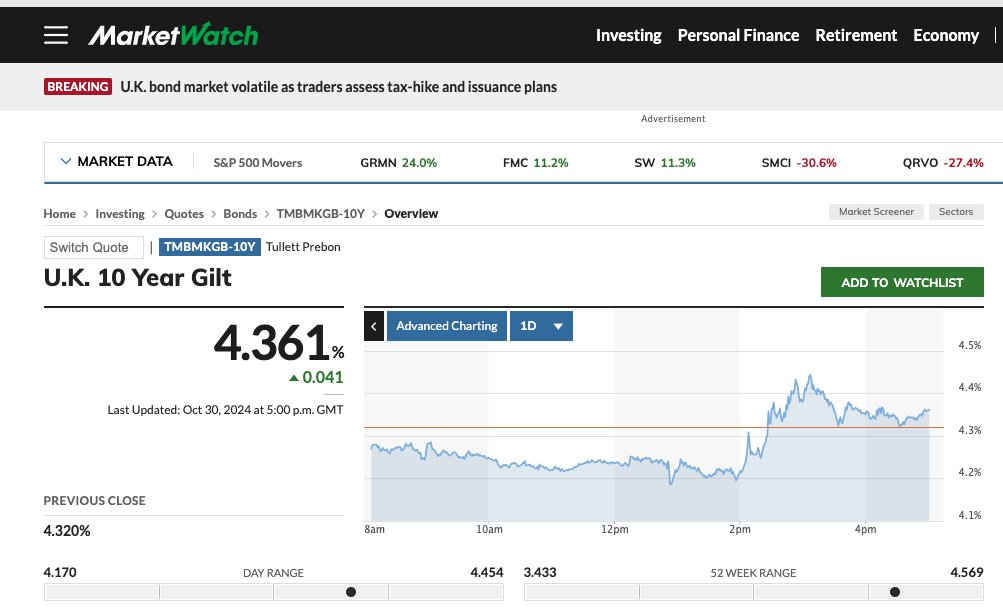Go to Investing breadcrumb
The width and height of the screenshot is (1003, 616).
coord(120,214)
